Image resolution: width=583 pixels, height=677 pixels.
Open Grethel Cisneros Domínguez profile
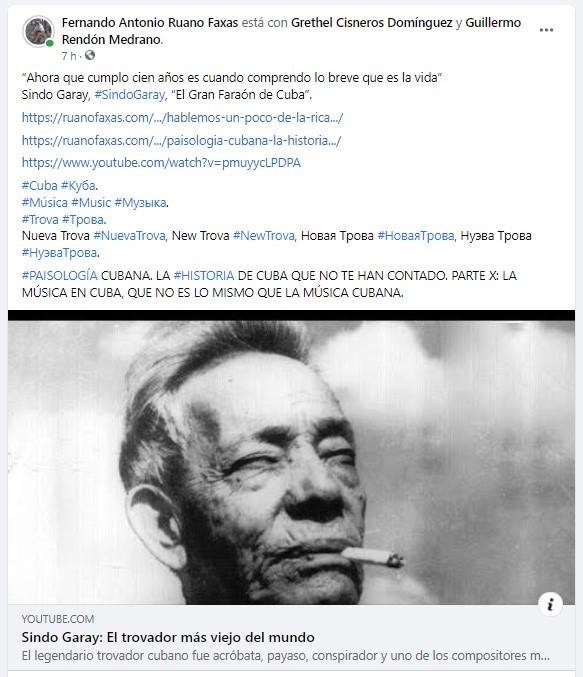[372, 22]
